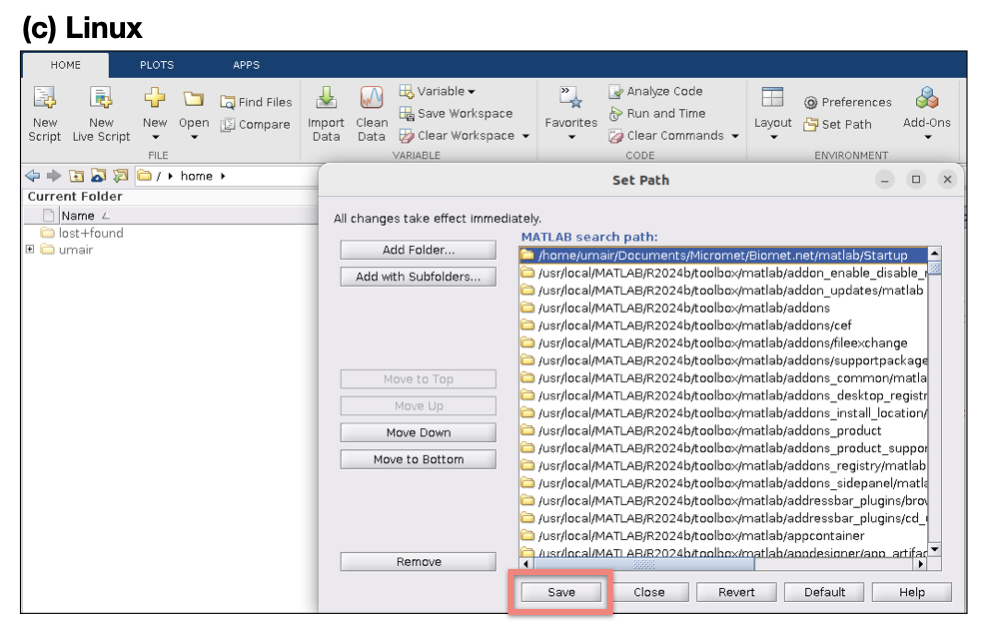Open Preferences gear
Screen dimensions: 991x637
coord(848,102)
